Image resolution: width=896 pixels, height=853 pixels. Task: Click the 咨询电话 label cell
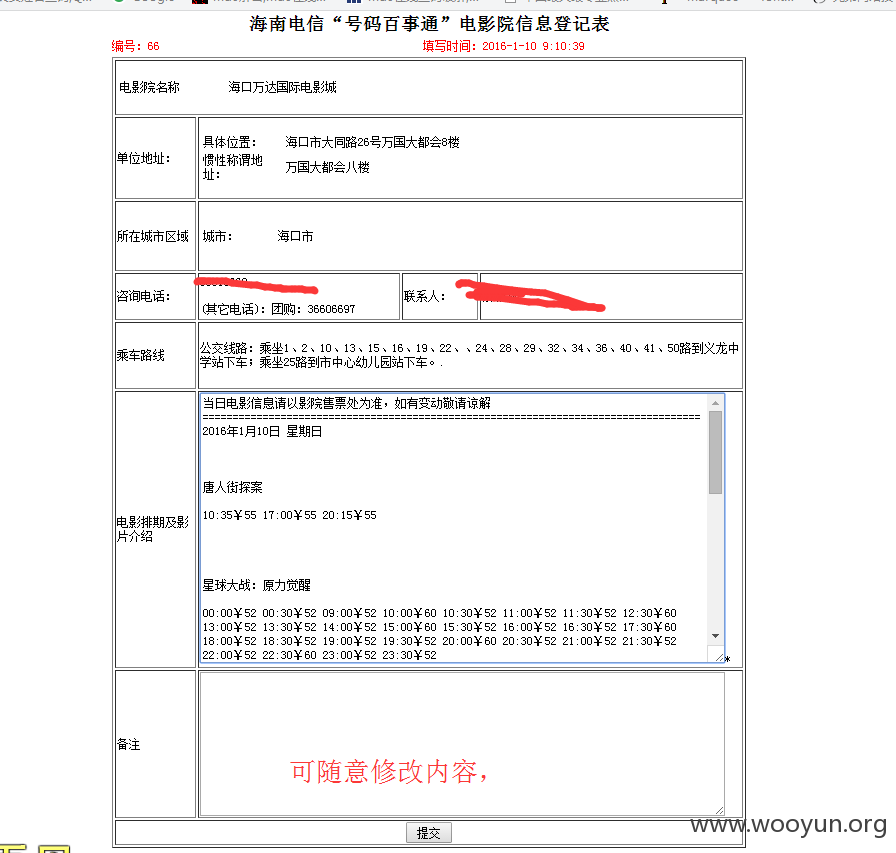pos(155,297)
